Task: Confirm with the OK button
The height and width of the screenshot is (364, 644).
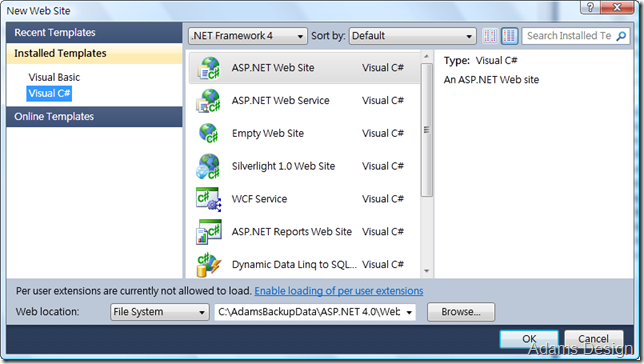Action: (x=529, y=339)
